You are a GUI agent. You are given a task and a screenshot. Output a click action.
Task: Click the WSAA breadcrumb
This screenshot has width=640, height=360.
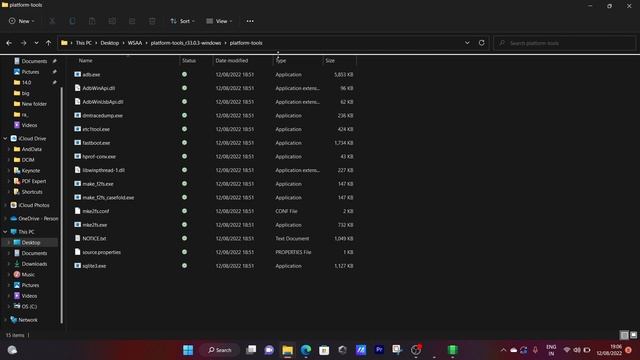tap(135, 43)
